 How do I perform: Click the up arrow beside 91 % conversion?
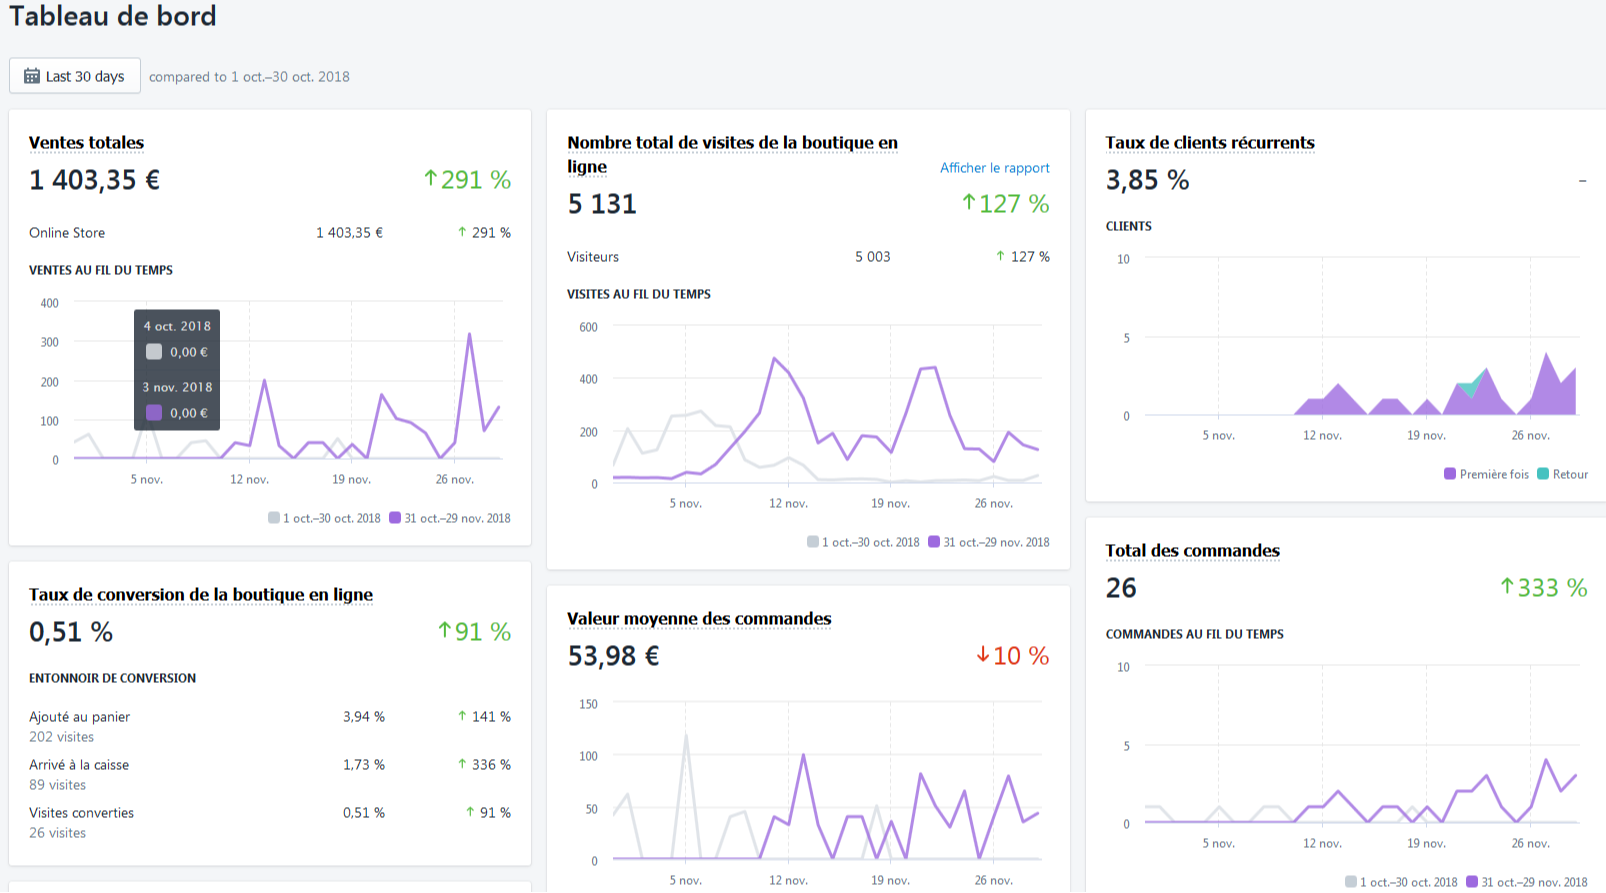pos(445,631)
